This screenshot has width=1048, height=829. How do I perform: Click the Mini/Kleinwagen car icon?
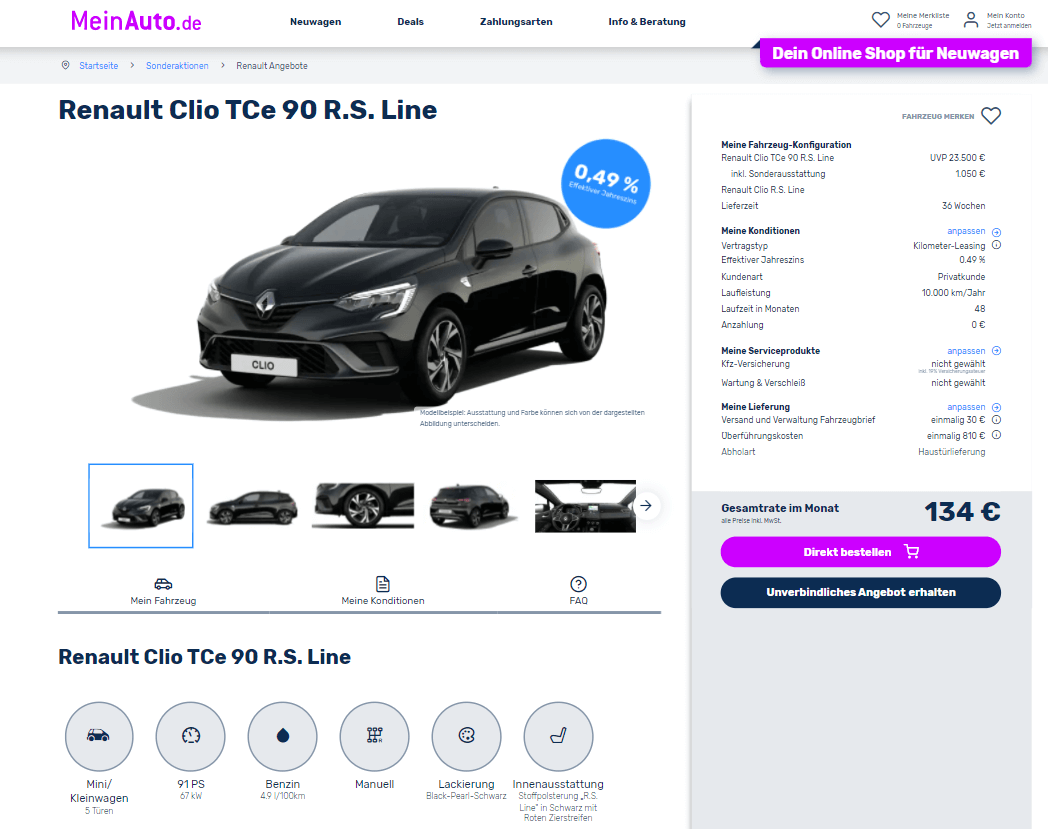[99, 736]
